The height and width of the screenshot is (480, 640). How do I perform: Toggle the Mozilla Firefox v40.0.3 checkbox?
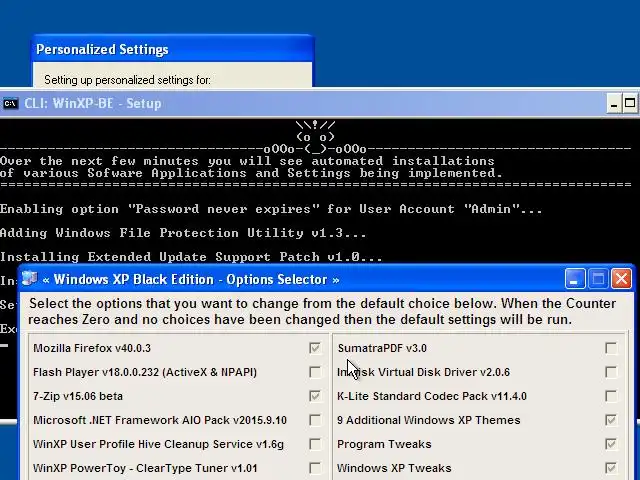click(x=315, y=348)
